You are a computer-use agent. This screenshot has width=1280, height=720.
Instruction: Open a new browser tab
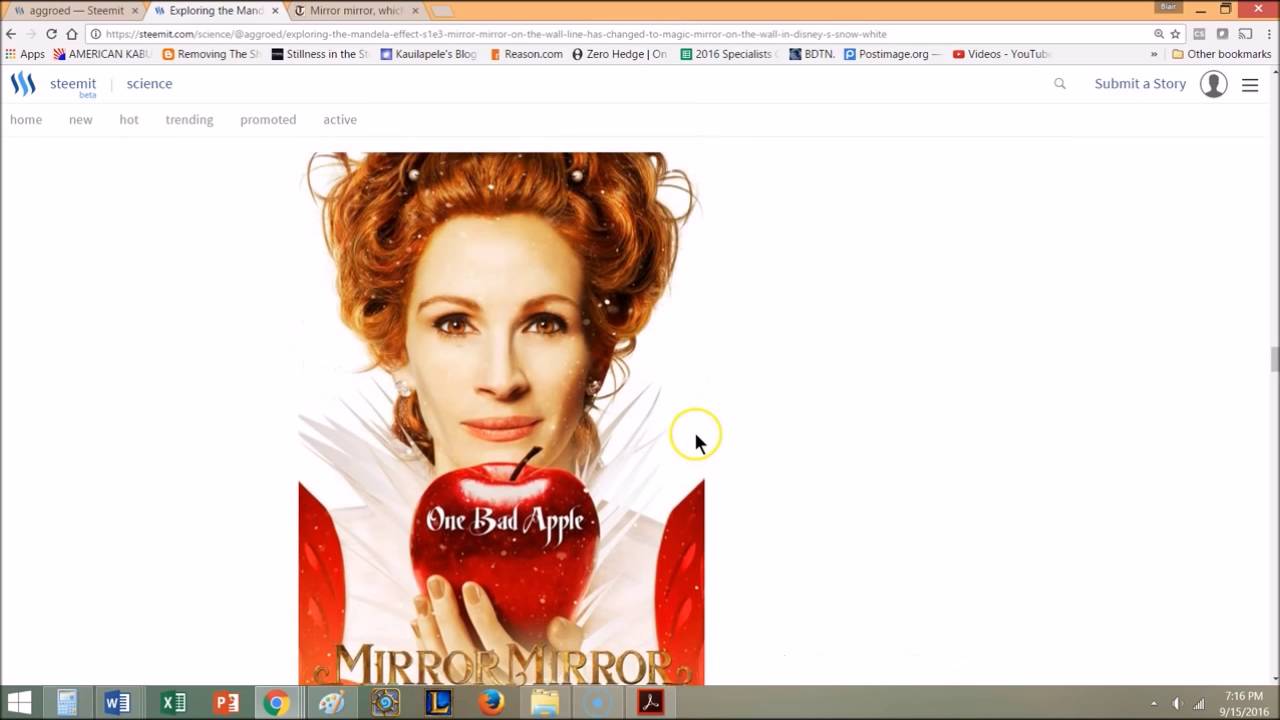pos(442,11)
